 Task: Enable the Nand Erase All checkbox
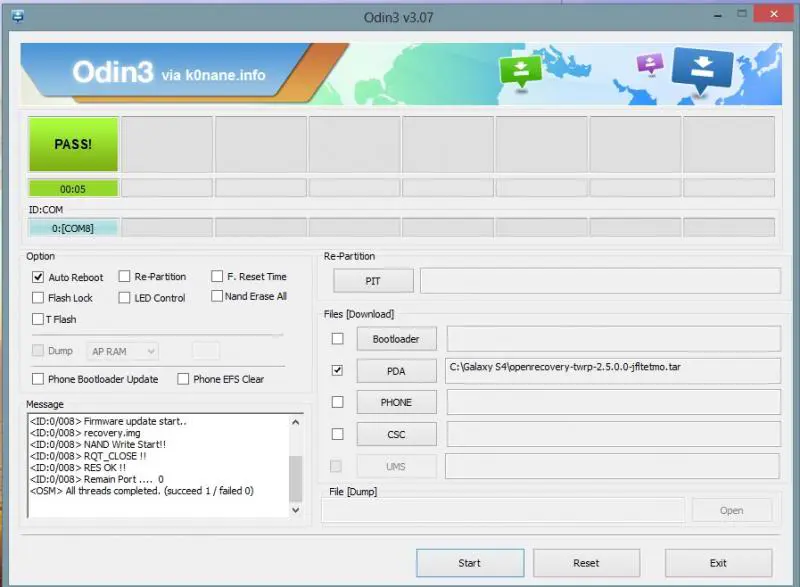tap(217, 296)
